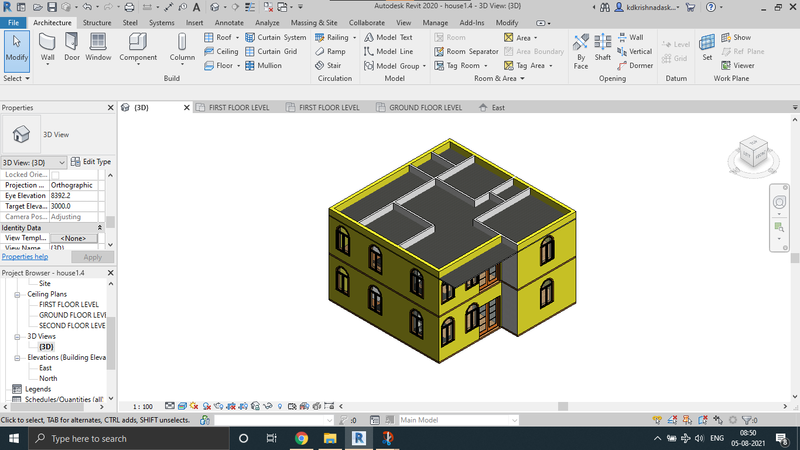Viewport: 800px width, 450px height.
Task: Open the work plane Viewer
Action: click(738, 66)
